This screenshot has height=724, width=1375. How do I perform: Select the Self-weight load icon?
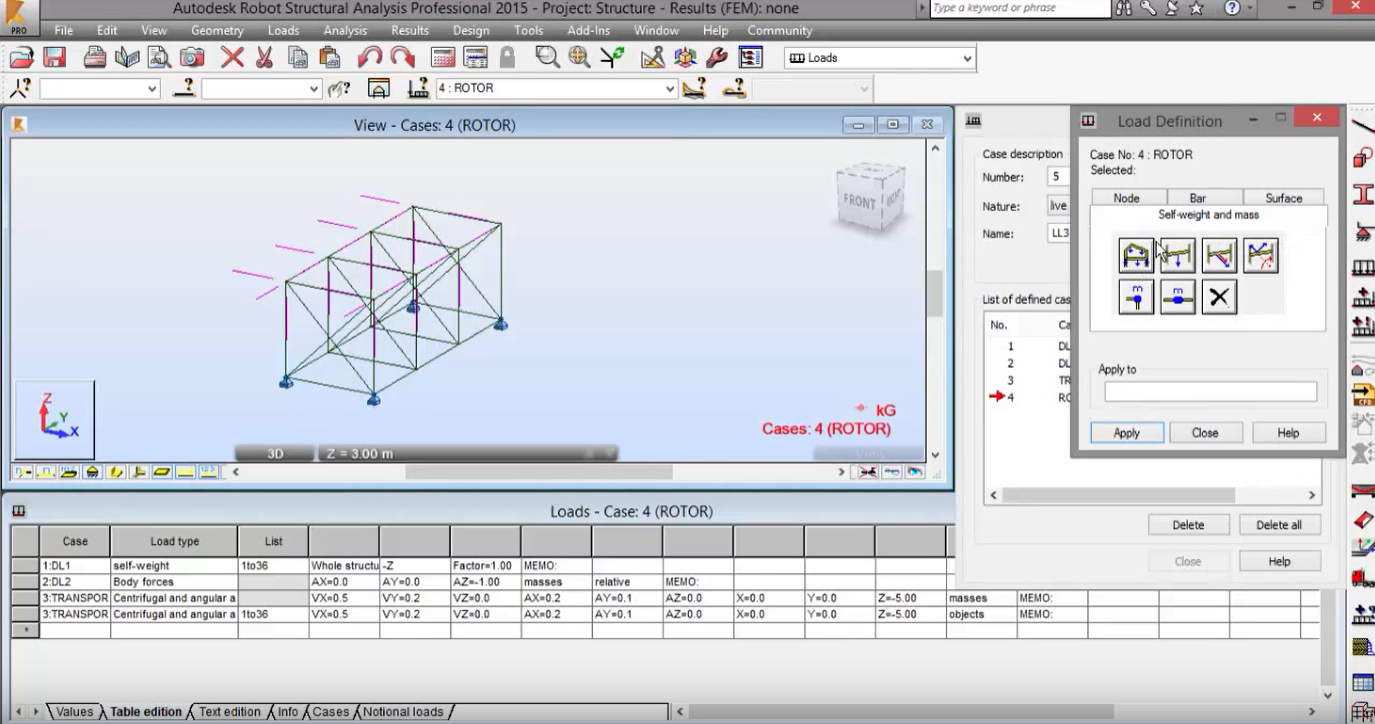tap(1136, 256)
